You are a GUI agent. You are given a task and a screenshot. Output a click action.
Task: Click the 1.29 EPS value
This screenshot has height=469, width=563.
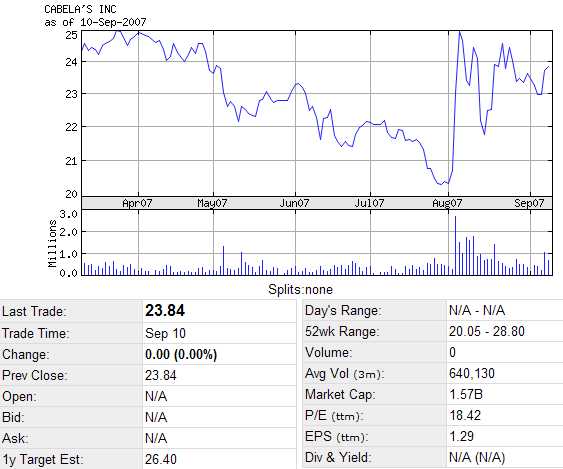coord(461,436)
